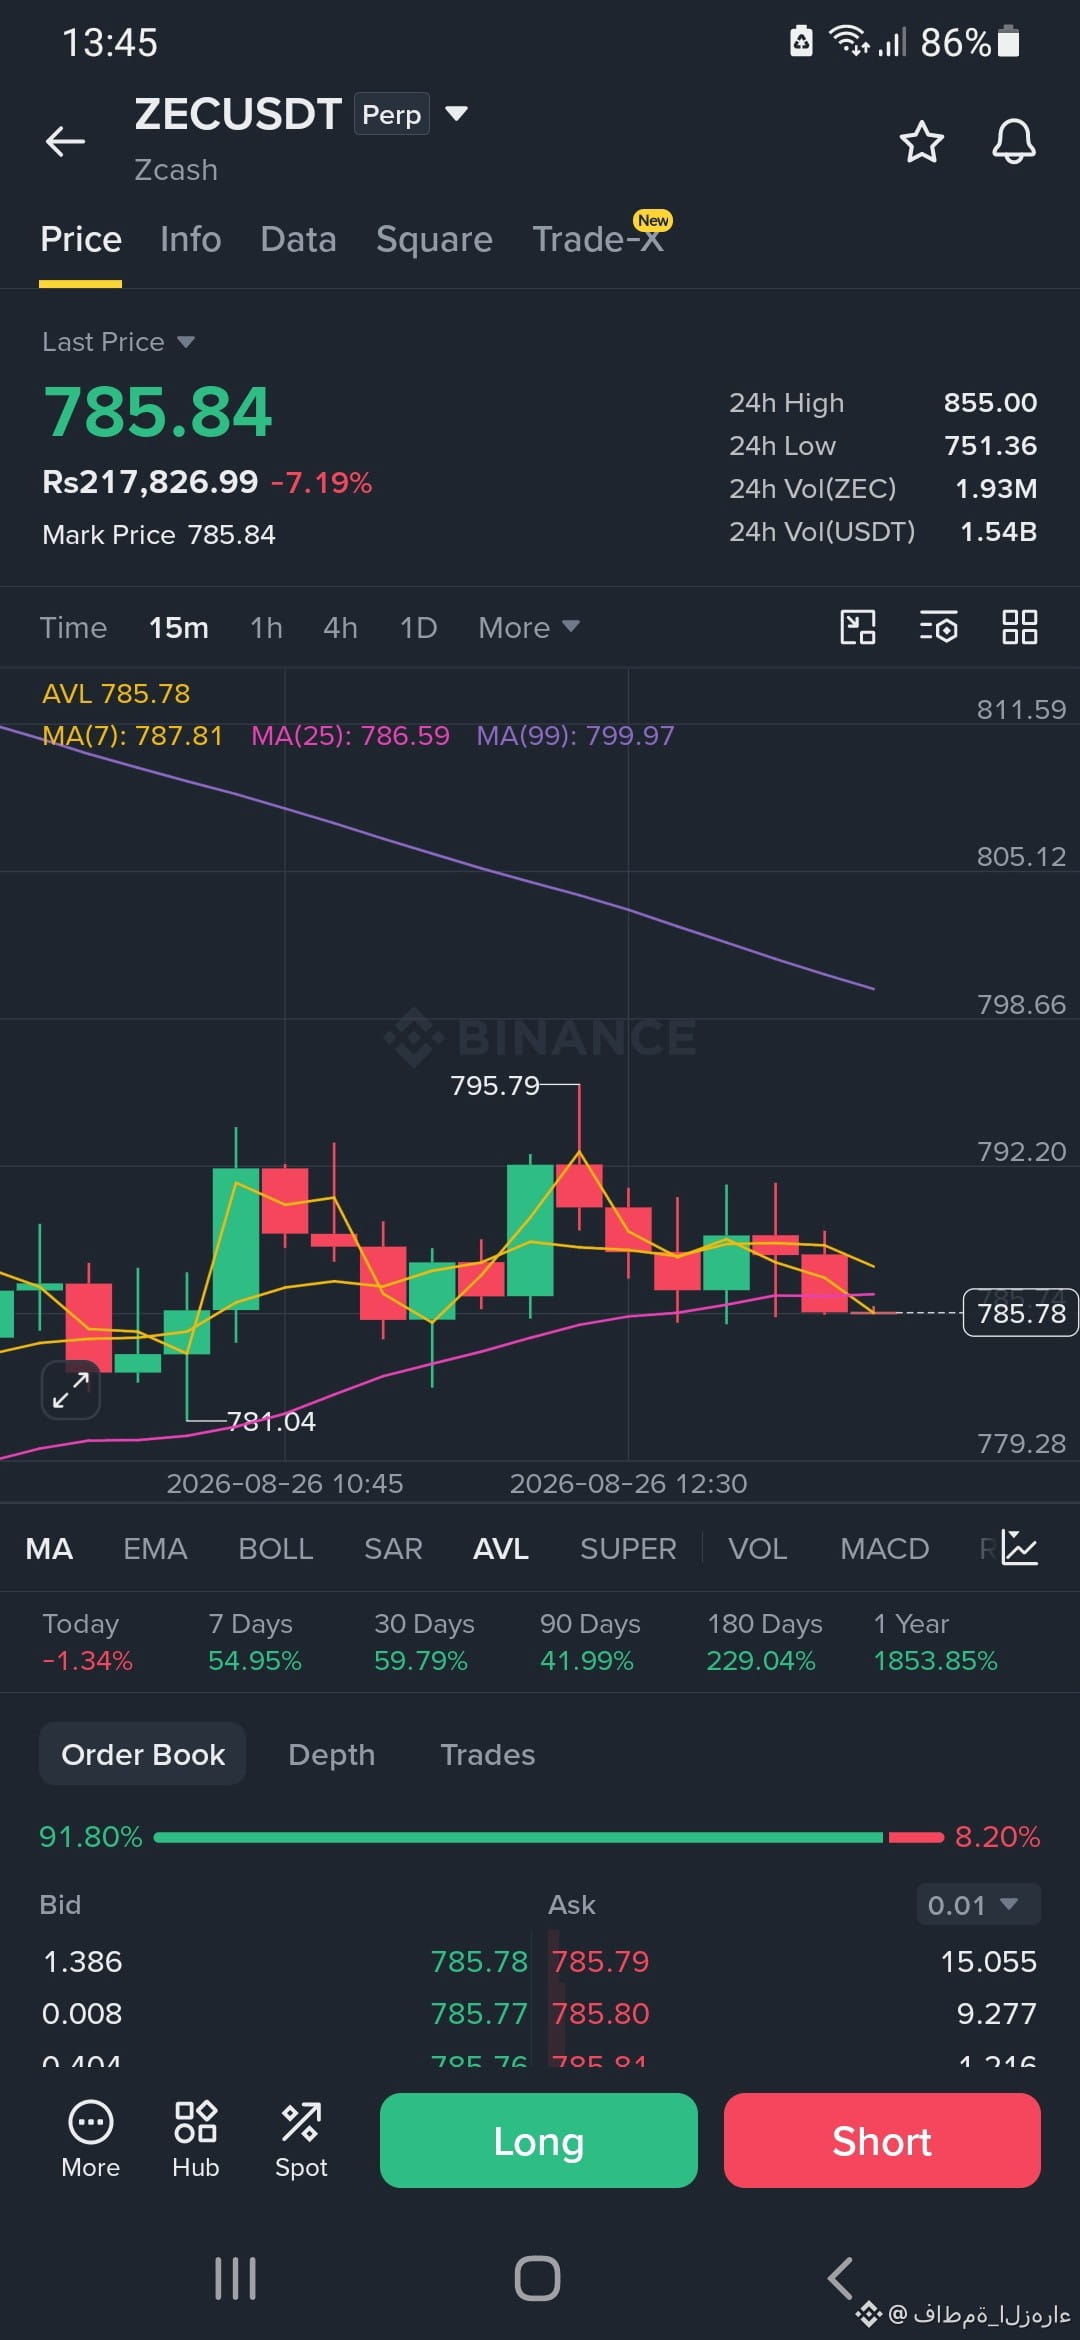Toggle EMA indicator

[155, 1548]
